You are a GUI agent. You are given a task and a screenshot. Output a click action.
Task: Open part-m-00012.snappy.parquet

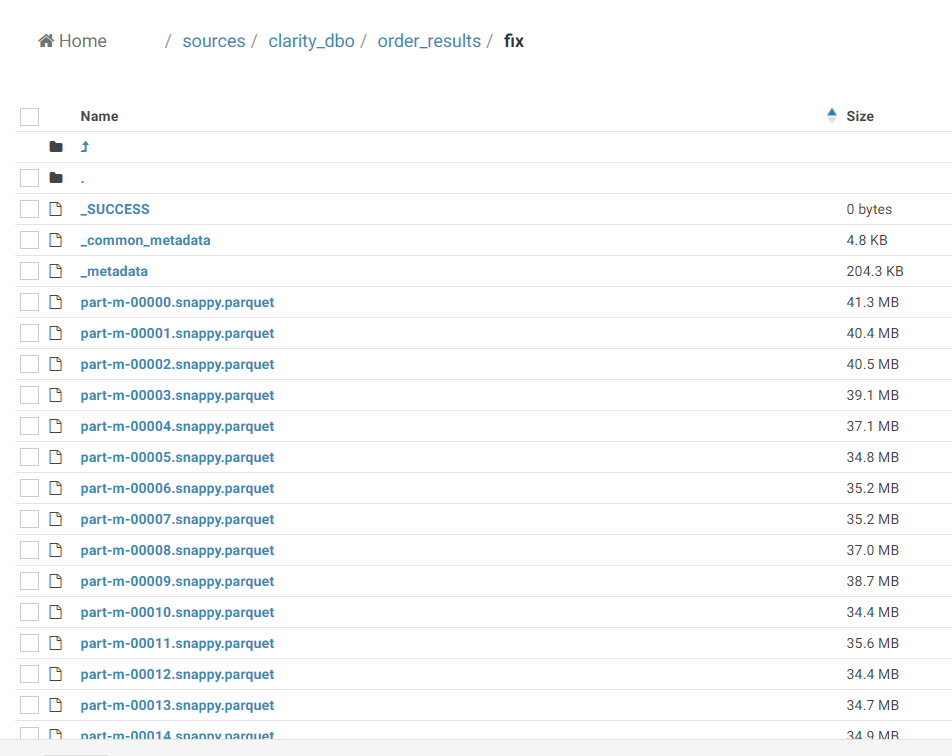click(x=177, y=673)
